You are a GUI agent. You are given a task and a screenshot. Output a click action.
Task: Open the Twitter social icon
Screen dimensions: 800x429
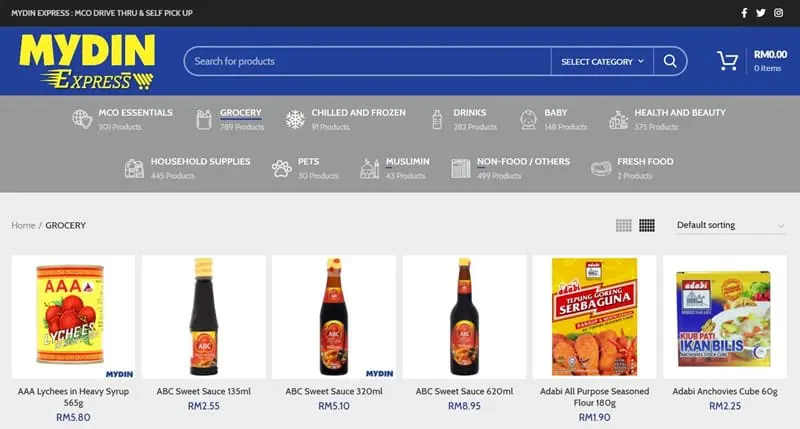pyautogui.click(x=761, y=13)
